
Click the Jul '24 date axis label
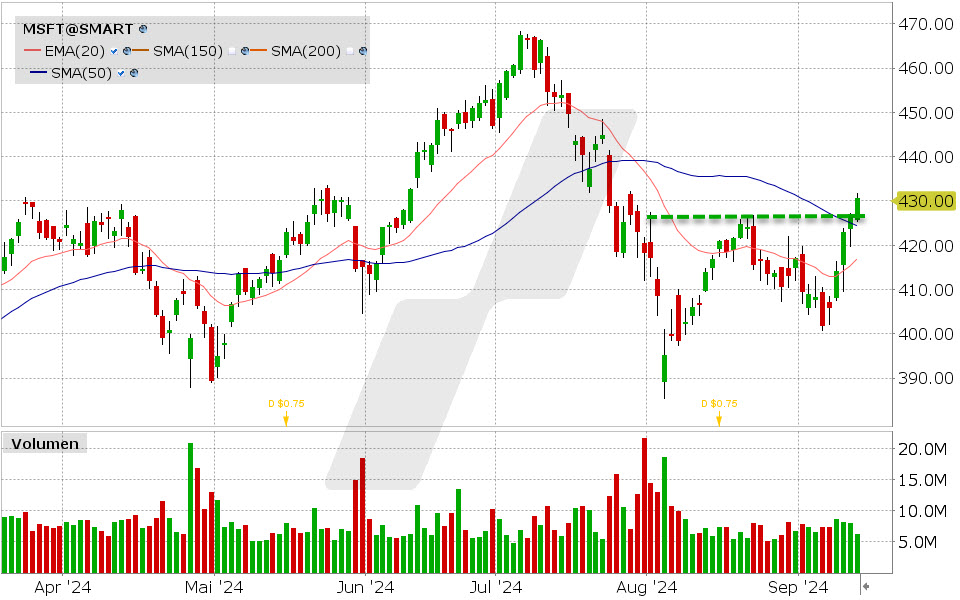click(495, 587)
